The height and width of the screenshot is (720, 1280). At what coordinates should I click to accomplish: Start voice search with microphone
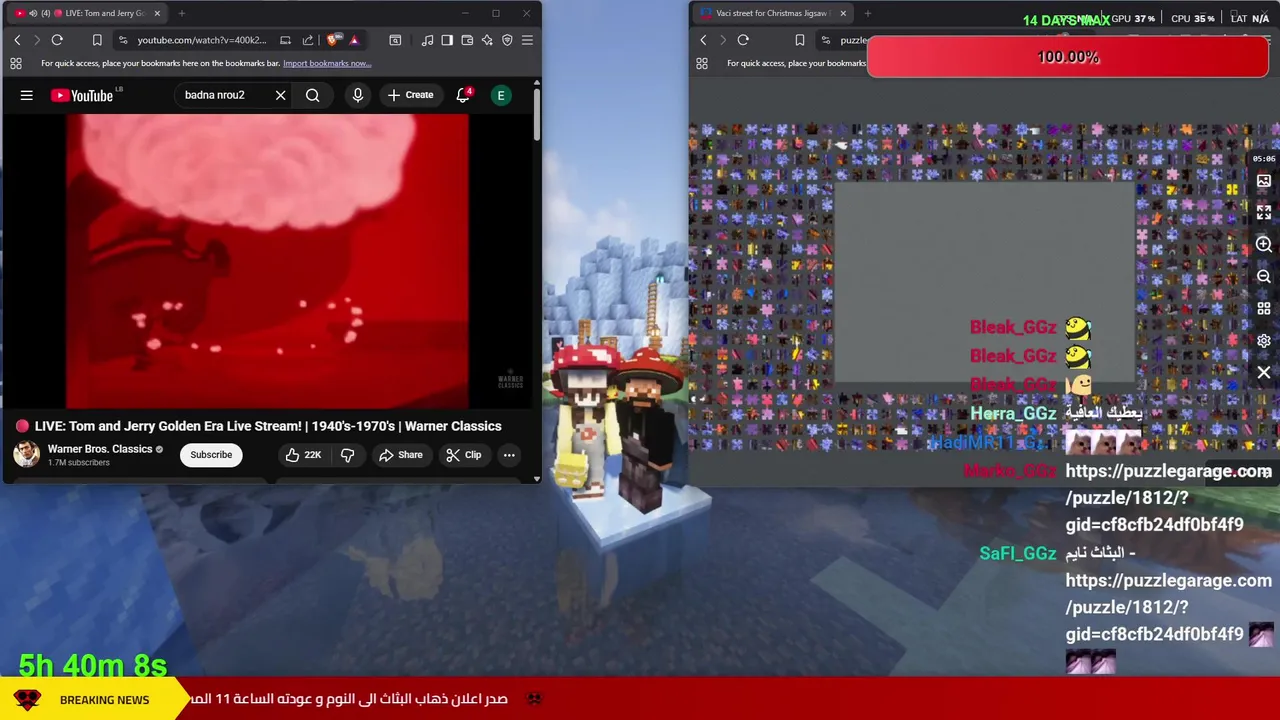tap(357, 95)
